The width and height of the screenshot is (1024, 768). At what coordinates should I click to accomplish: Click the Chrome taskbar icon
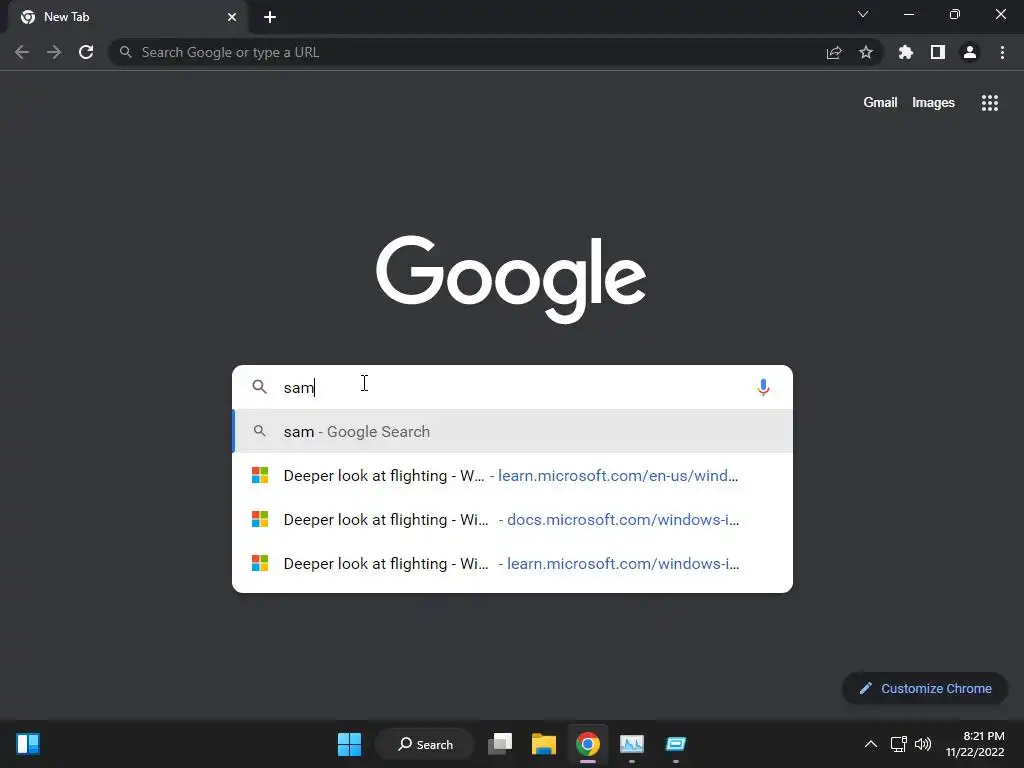588,744
